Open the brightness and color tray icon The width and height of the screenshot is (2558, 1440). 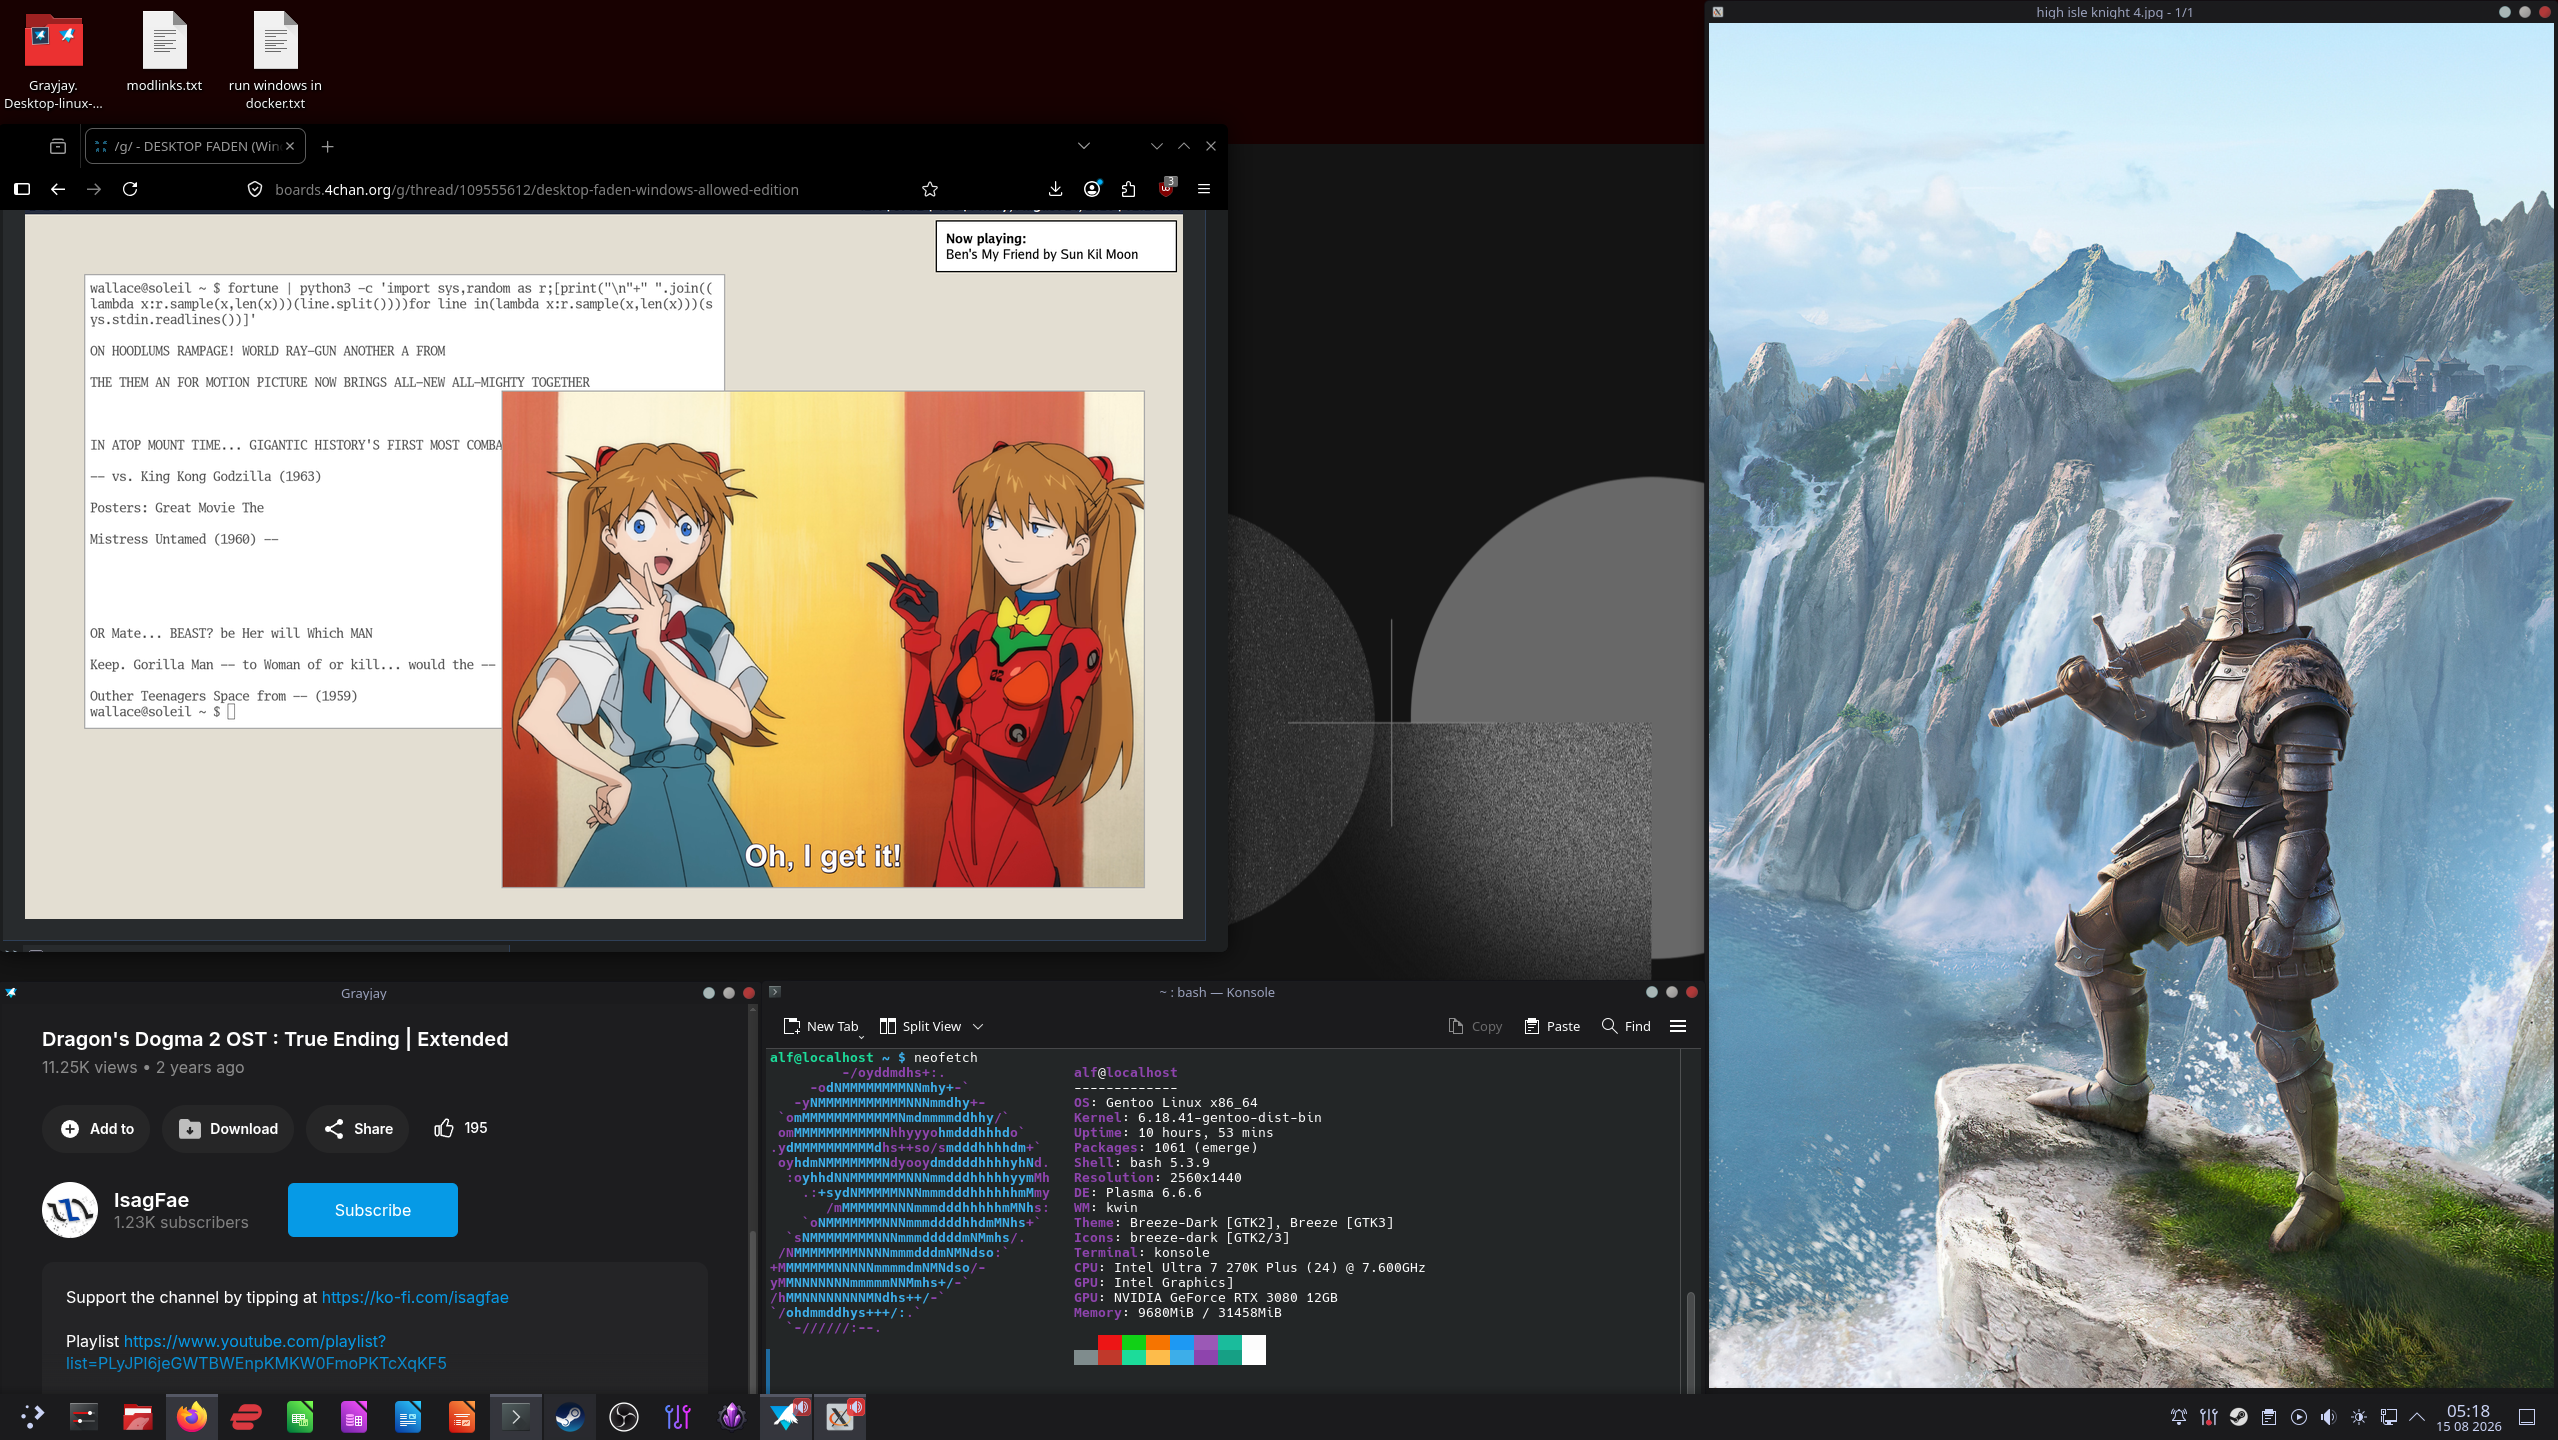2359,1417
